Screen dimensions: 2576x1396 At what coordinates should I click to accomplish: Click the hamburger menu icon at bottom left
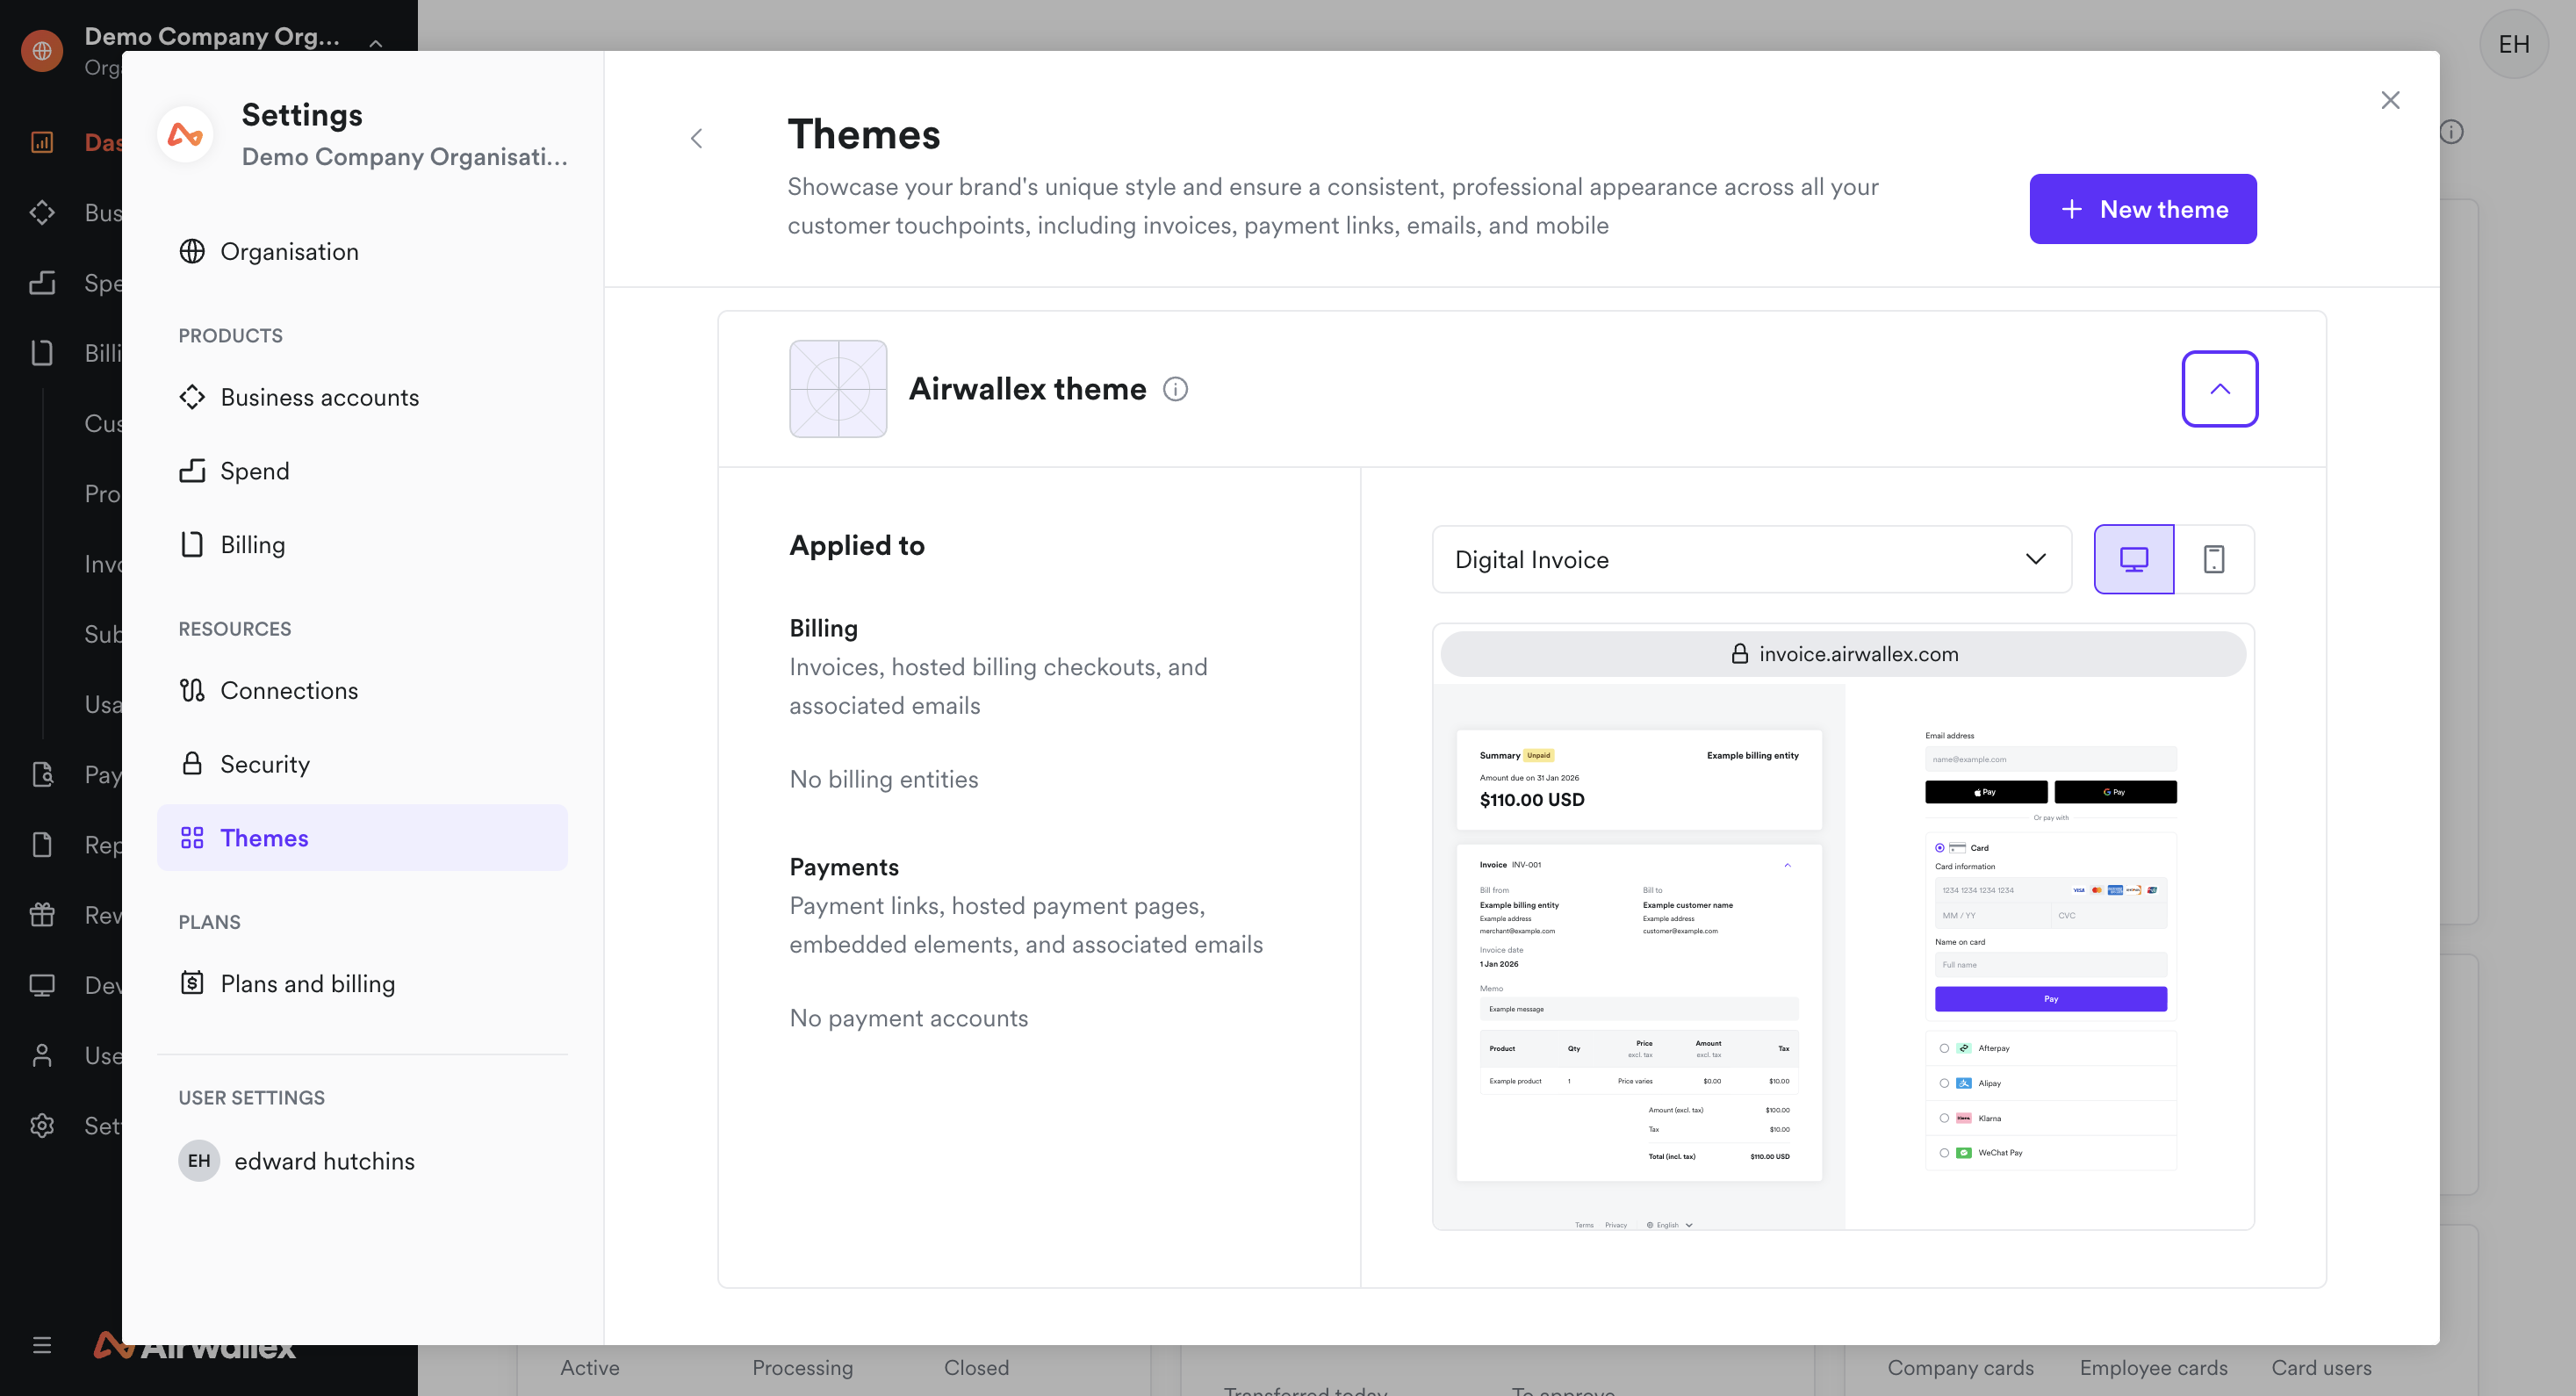click(x=42, y=1345)
